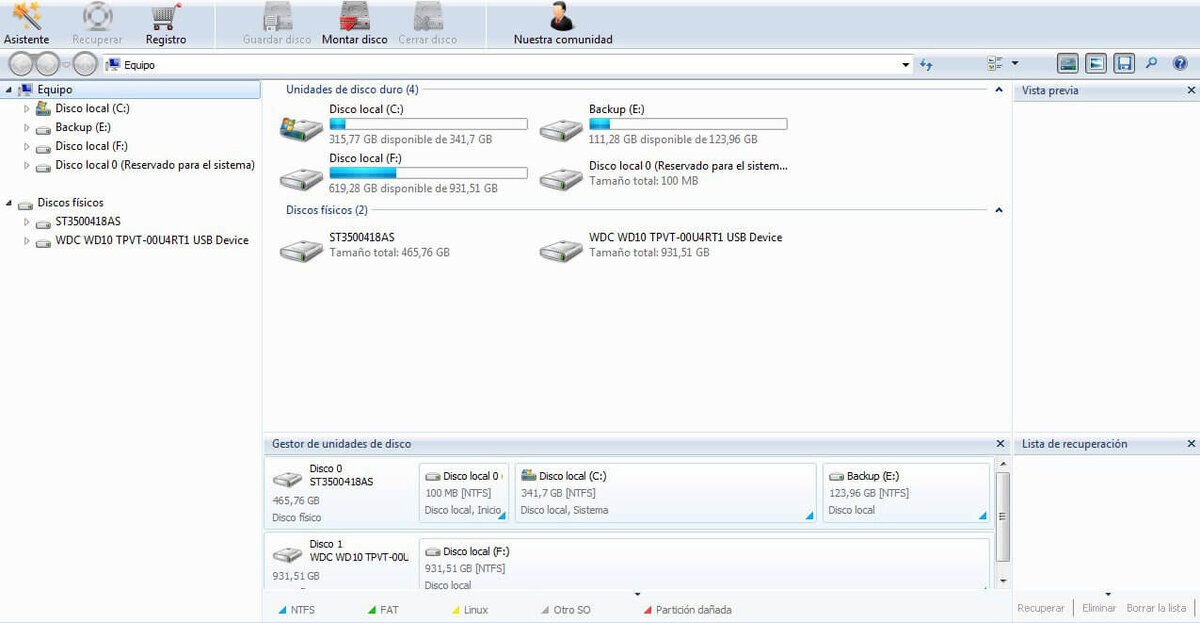Viewport: 1200px width, 623px height.
Task: Click the FAT legend entry
Action: pyautogui.click(x=383, y=609)
